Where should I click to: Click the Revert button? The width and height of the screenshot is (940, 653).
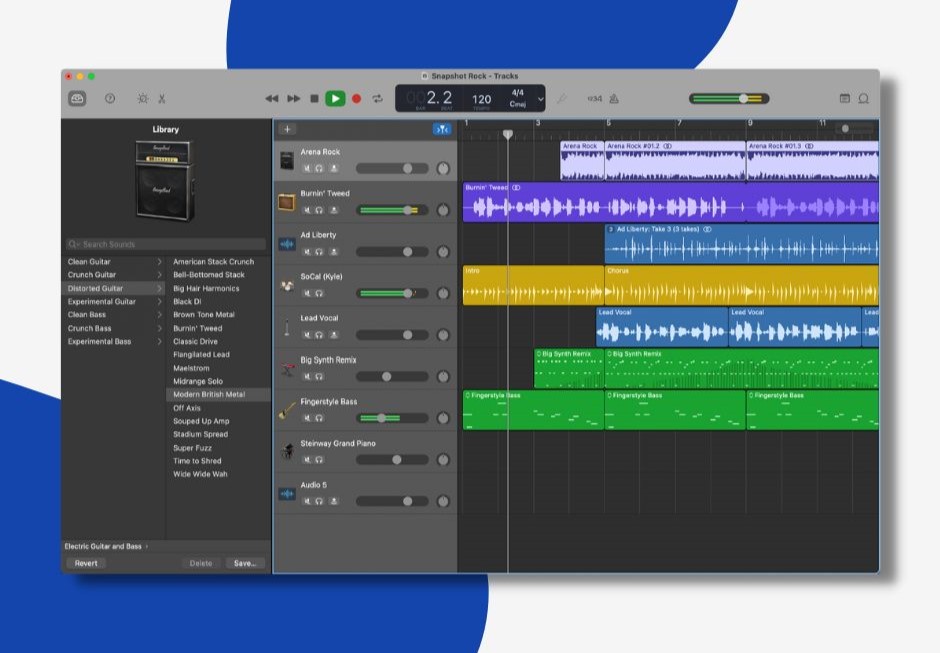tap(86, 563)
